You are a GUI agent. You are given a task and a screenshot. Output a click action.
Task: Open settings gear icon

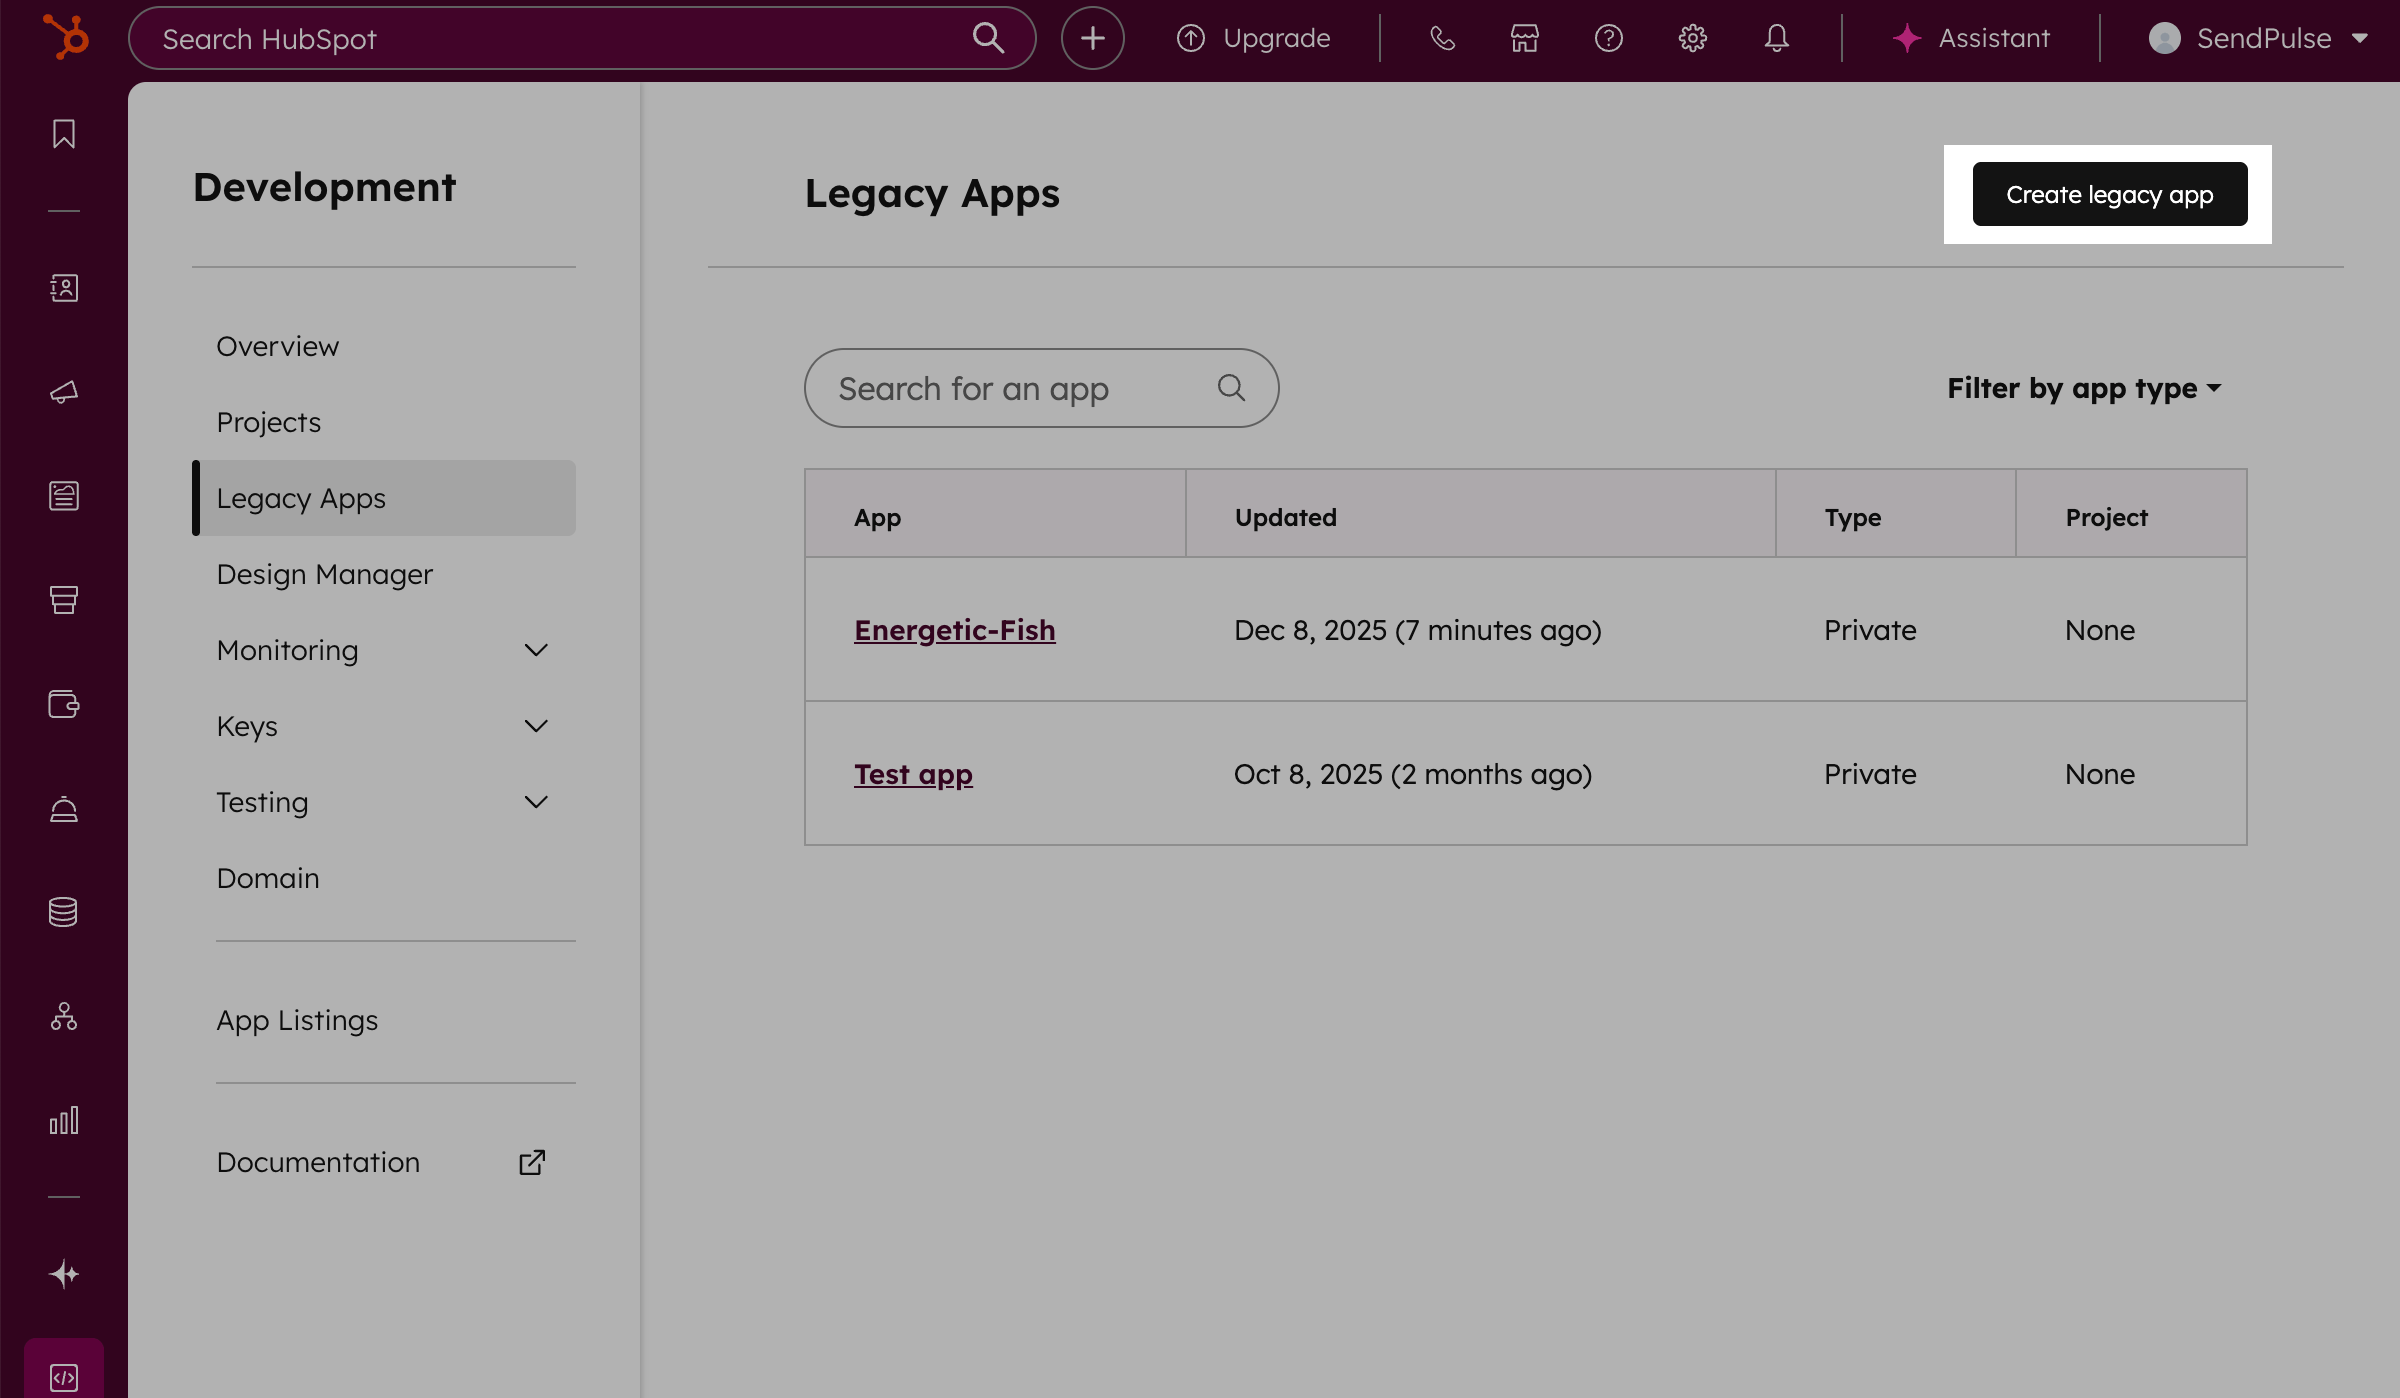point(1692,38)
